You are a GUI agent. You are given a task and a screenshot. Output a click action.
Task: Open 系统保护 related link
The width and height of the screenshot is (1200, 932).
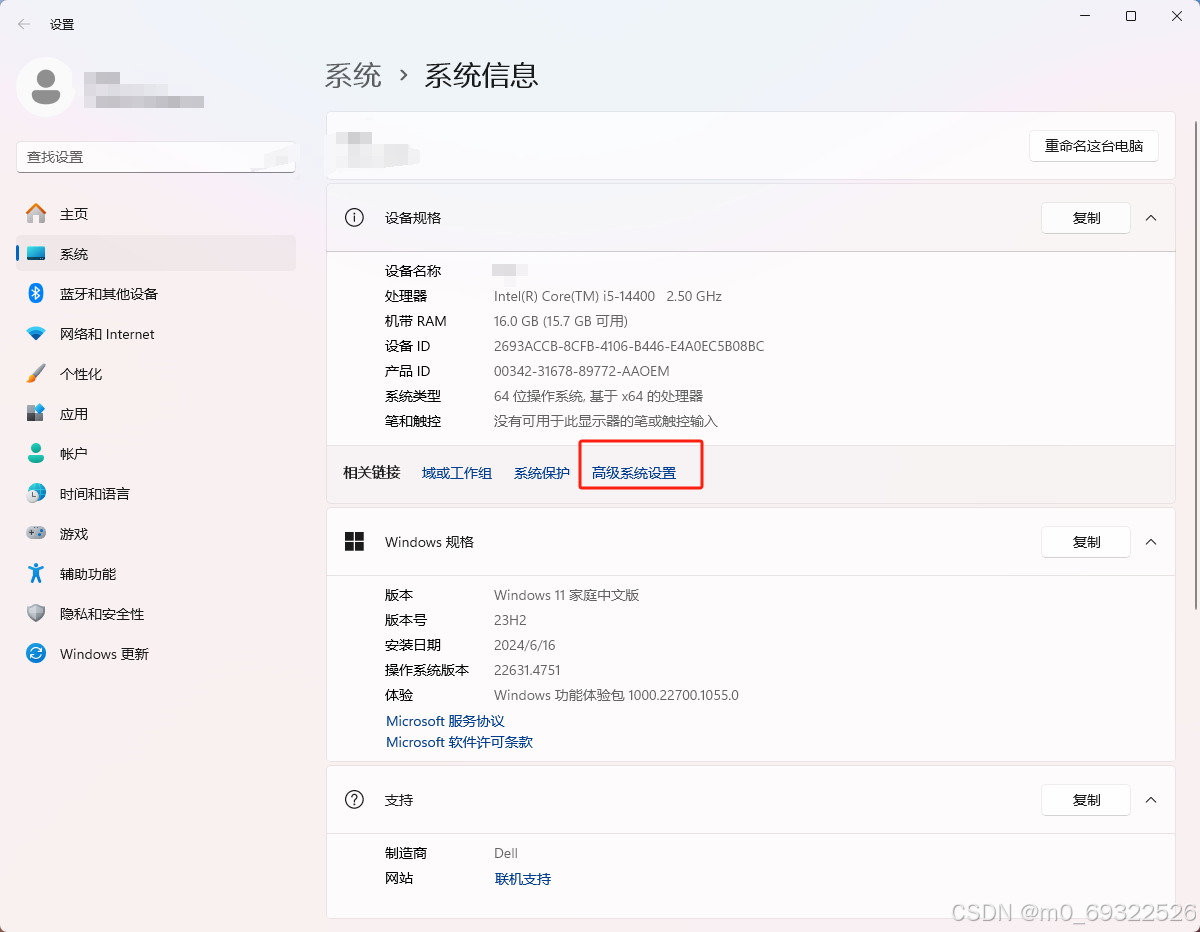542,473
